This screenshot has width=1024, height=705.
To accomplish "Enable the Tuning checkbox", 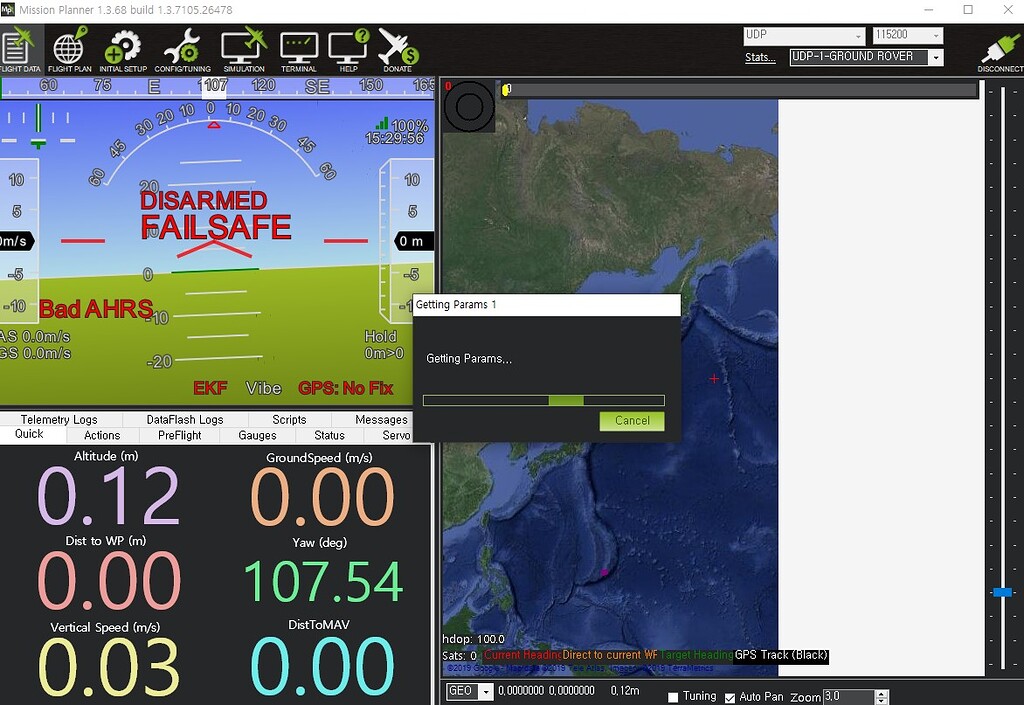I will tap(674, 696).
